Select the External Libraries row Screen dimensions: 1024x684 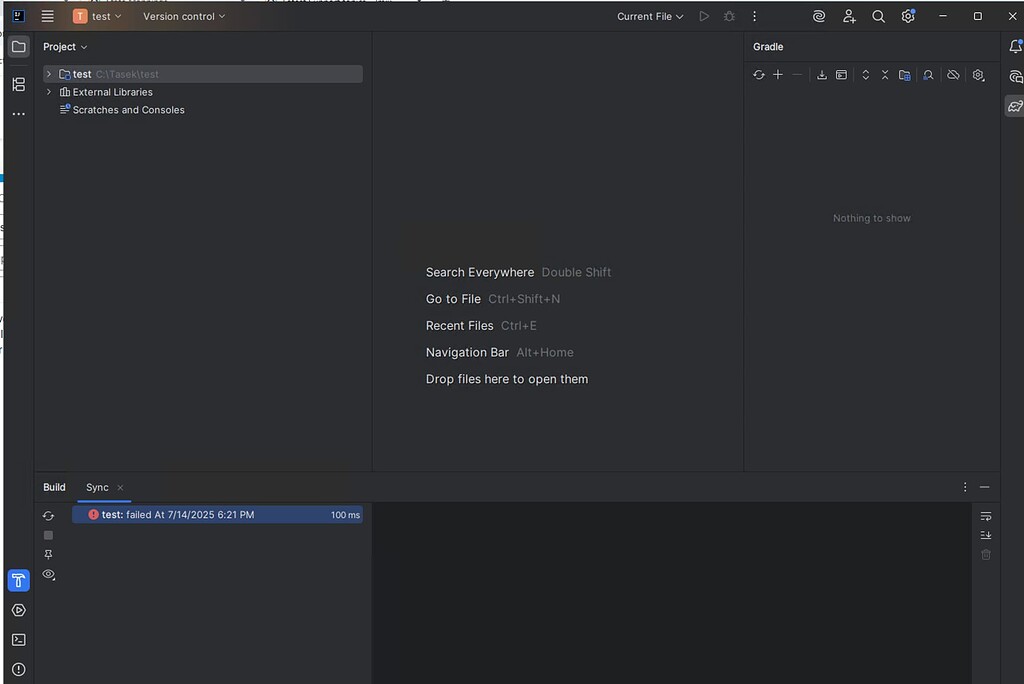(202, 92)
